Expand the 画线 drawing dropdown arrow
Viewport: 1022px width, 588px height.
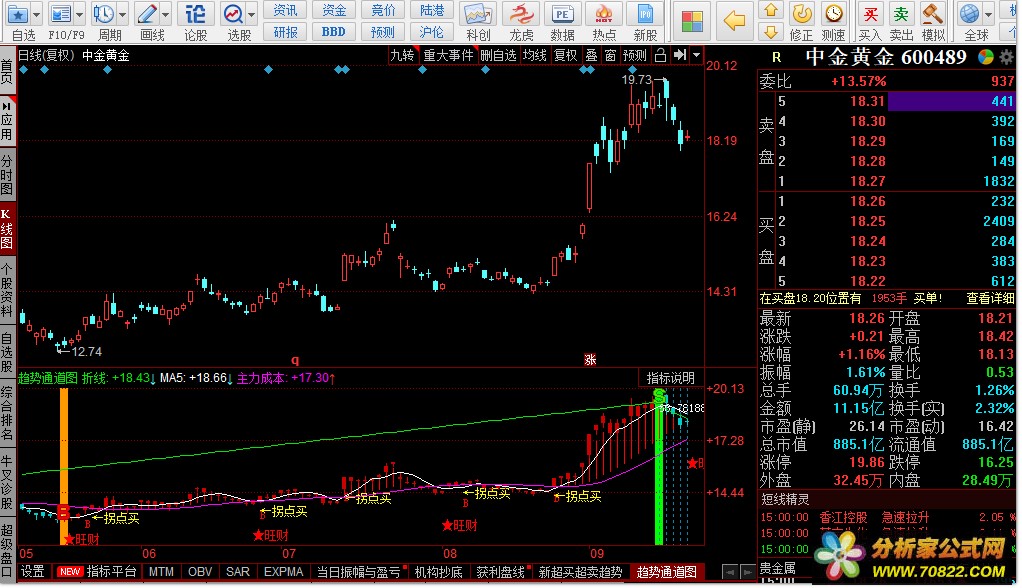coord(168,14)
